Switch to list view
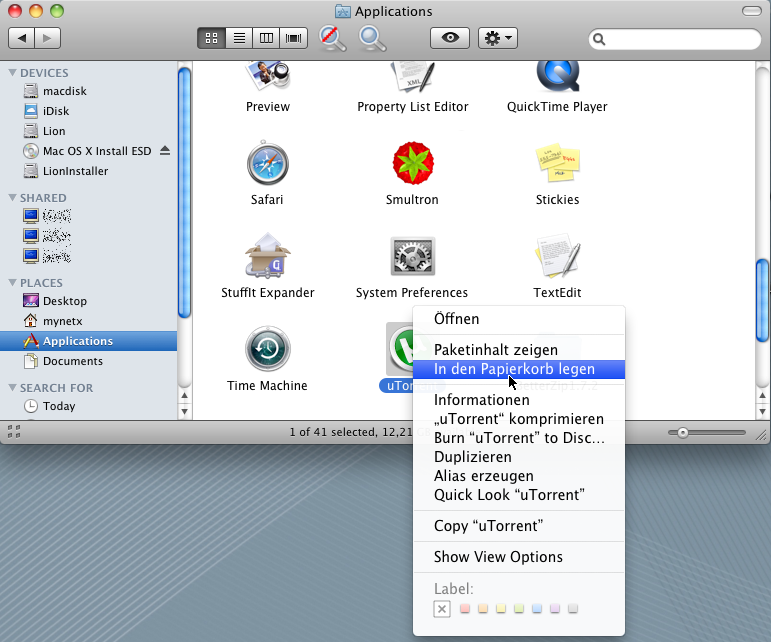The image size is (771, 642). pos(239,38)
